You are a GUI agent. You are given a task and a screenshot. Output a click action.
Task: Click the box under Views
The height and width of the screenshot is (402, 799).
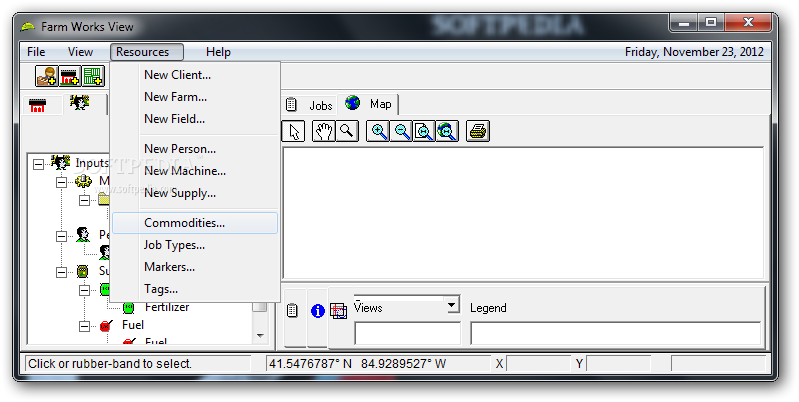click(x=407, y=334)
